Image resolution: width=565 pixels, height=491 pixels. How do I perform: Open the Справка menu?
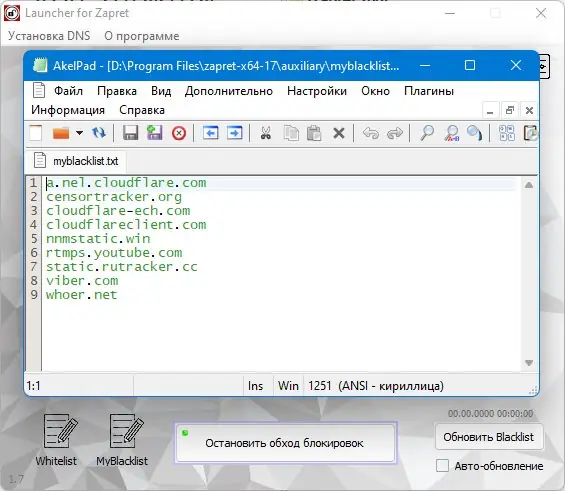pyautogui.click(x=142, y=110)
